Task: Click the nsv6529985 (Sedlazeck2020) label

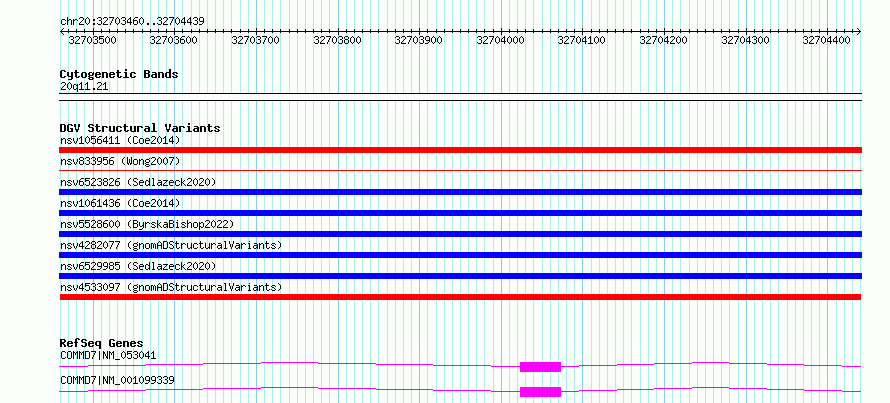Action: tap(138, 266)
